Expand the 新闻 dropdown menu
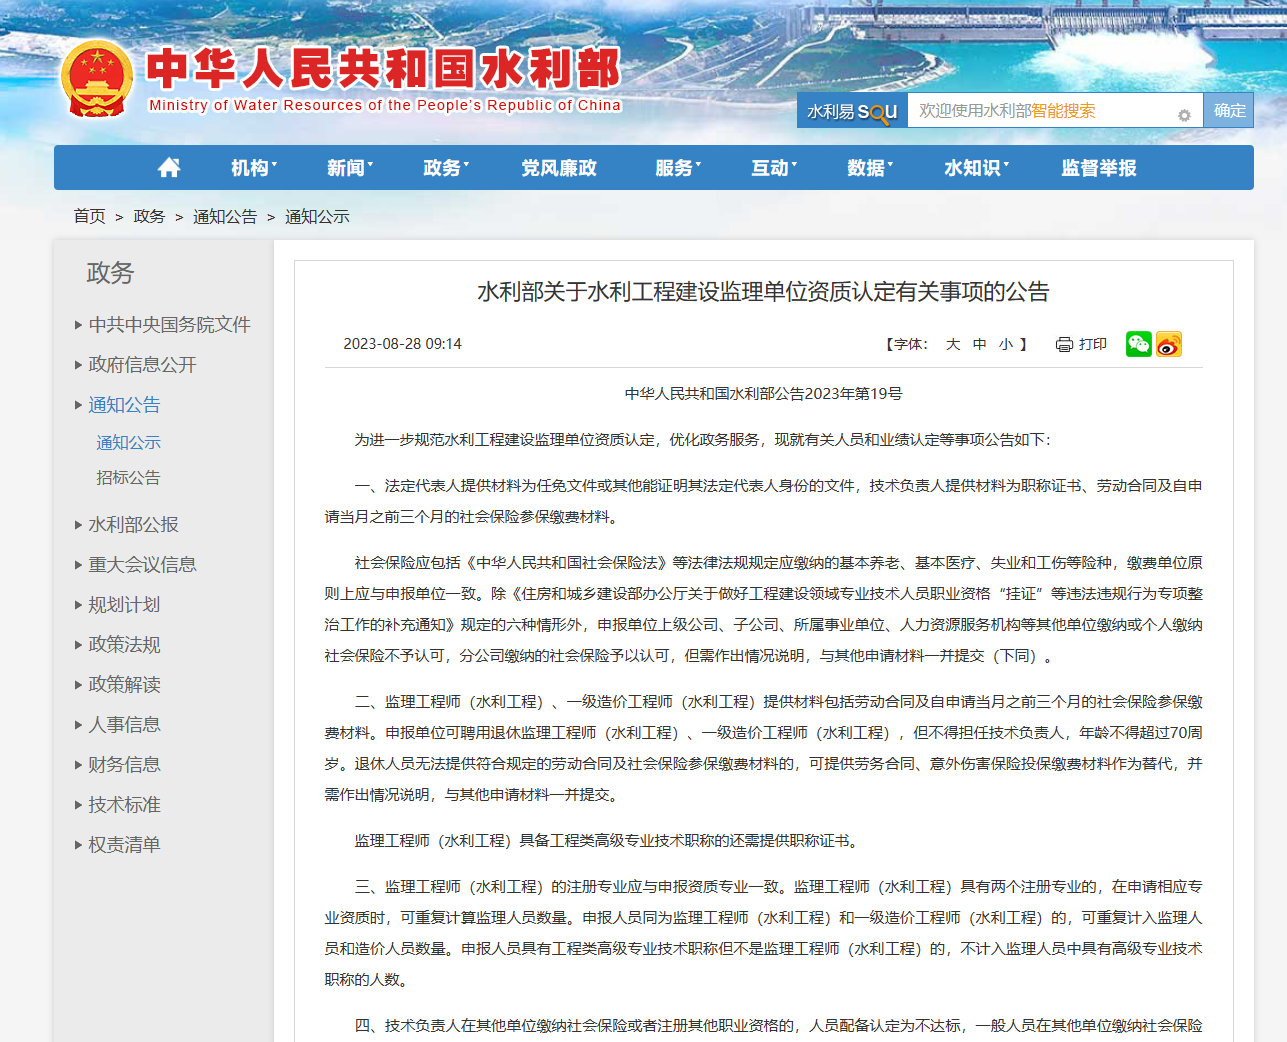Viewport: 1287px width, 1042px height. 350,168
